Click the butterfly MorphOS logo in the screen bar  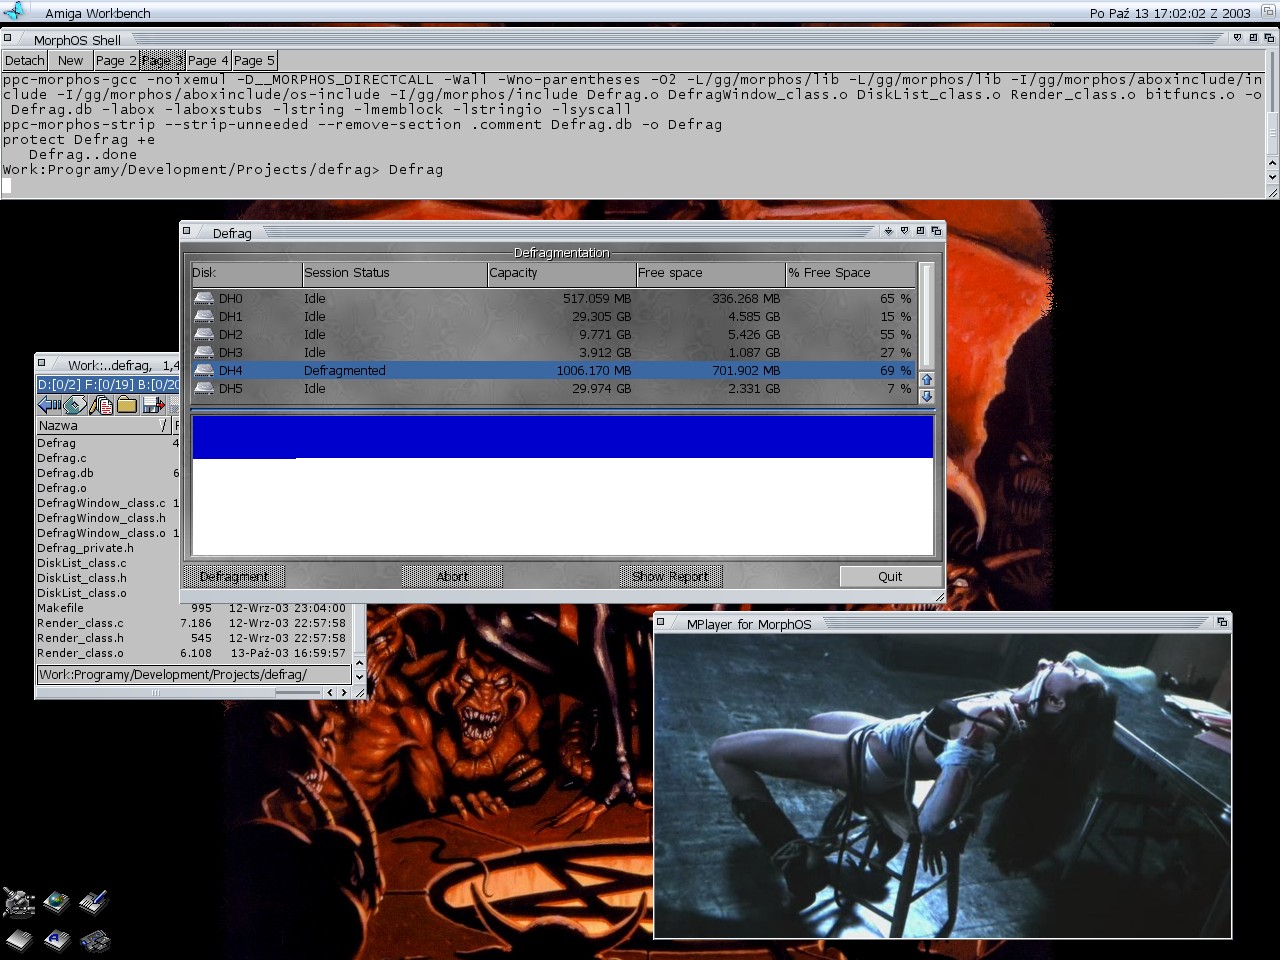tap(15, 12)
